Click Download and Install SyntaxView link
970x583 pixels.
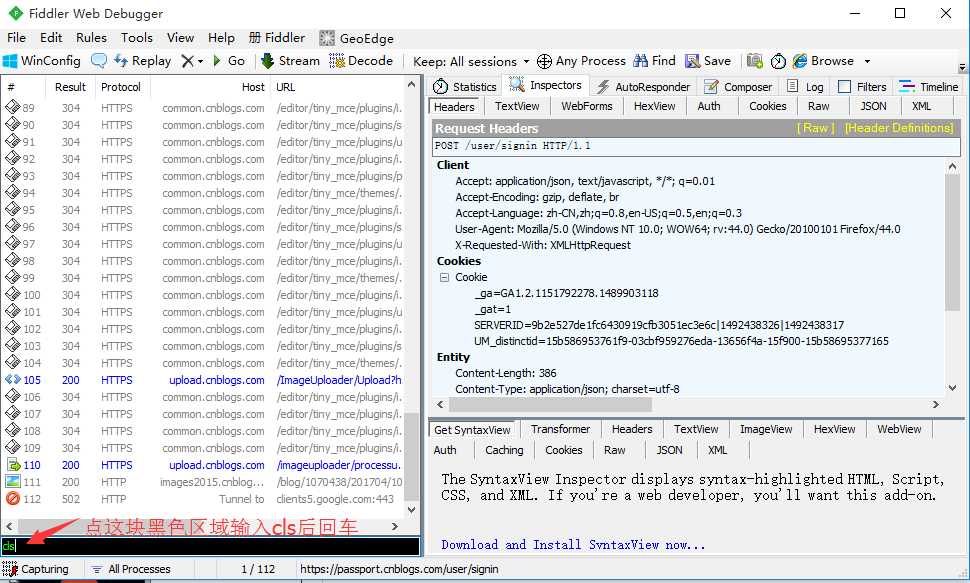573,545
